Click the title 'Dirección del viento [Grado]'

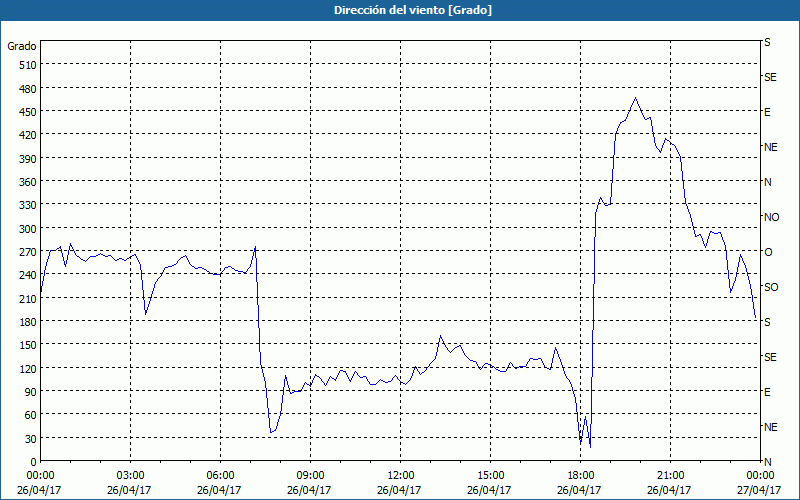coord(413,10)
